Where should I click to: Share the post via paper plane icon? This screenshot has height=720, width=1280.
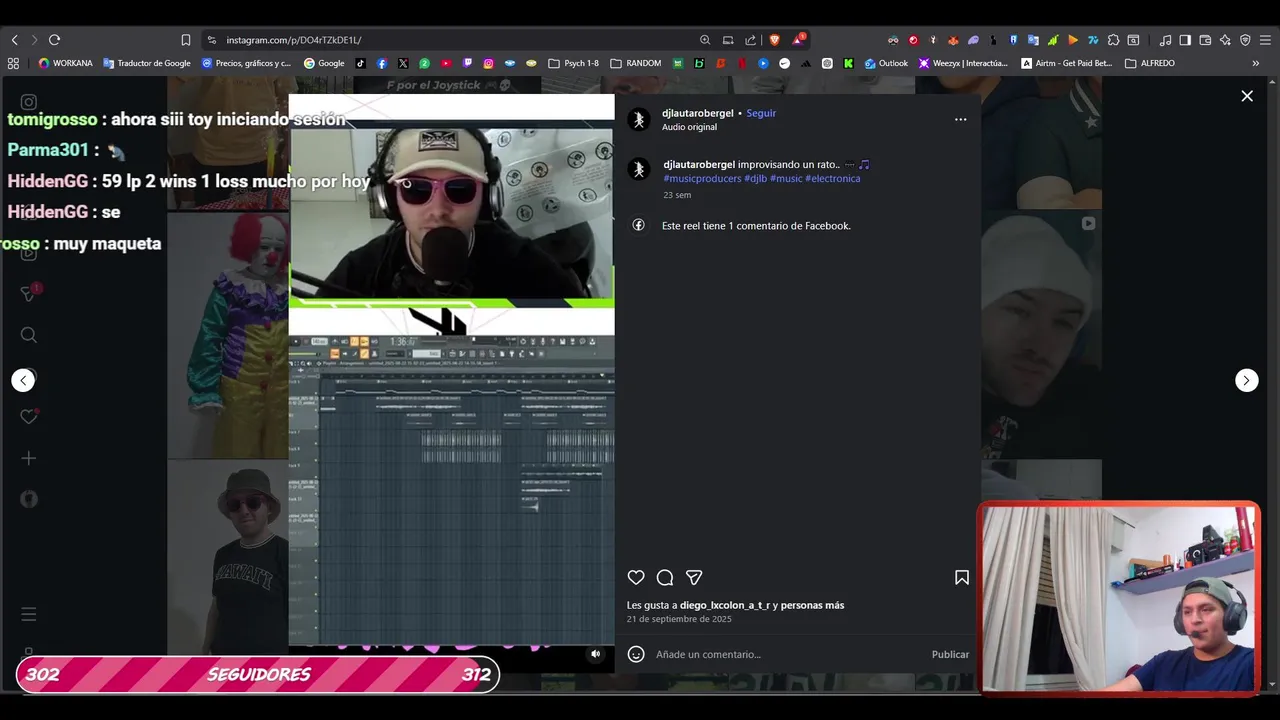coord(694,577)
